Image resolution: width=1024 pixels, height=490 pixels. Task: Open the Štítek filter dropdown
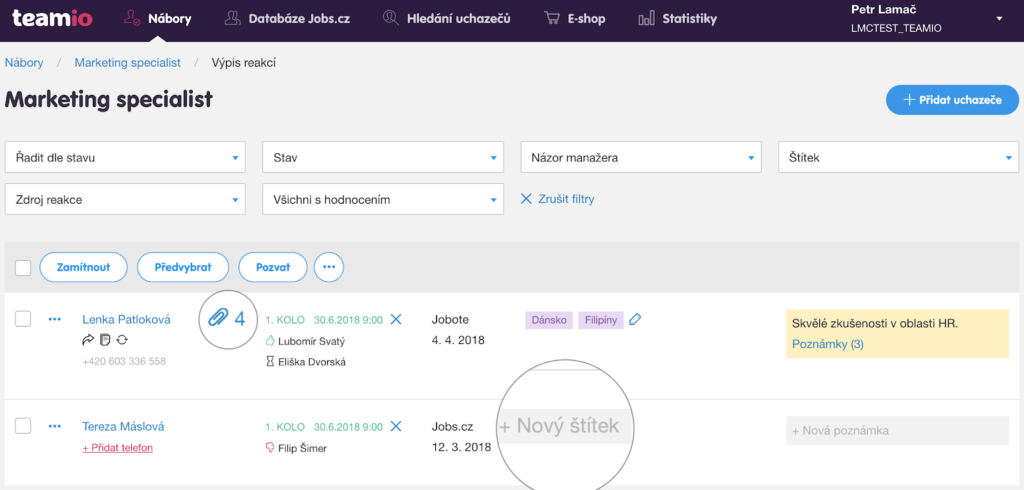click(899, 157)
